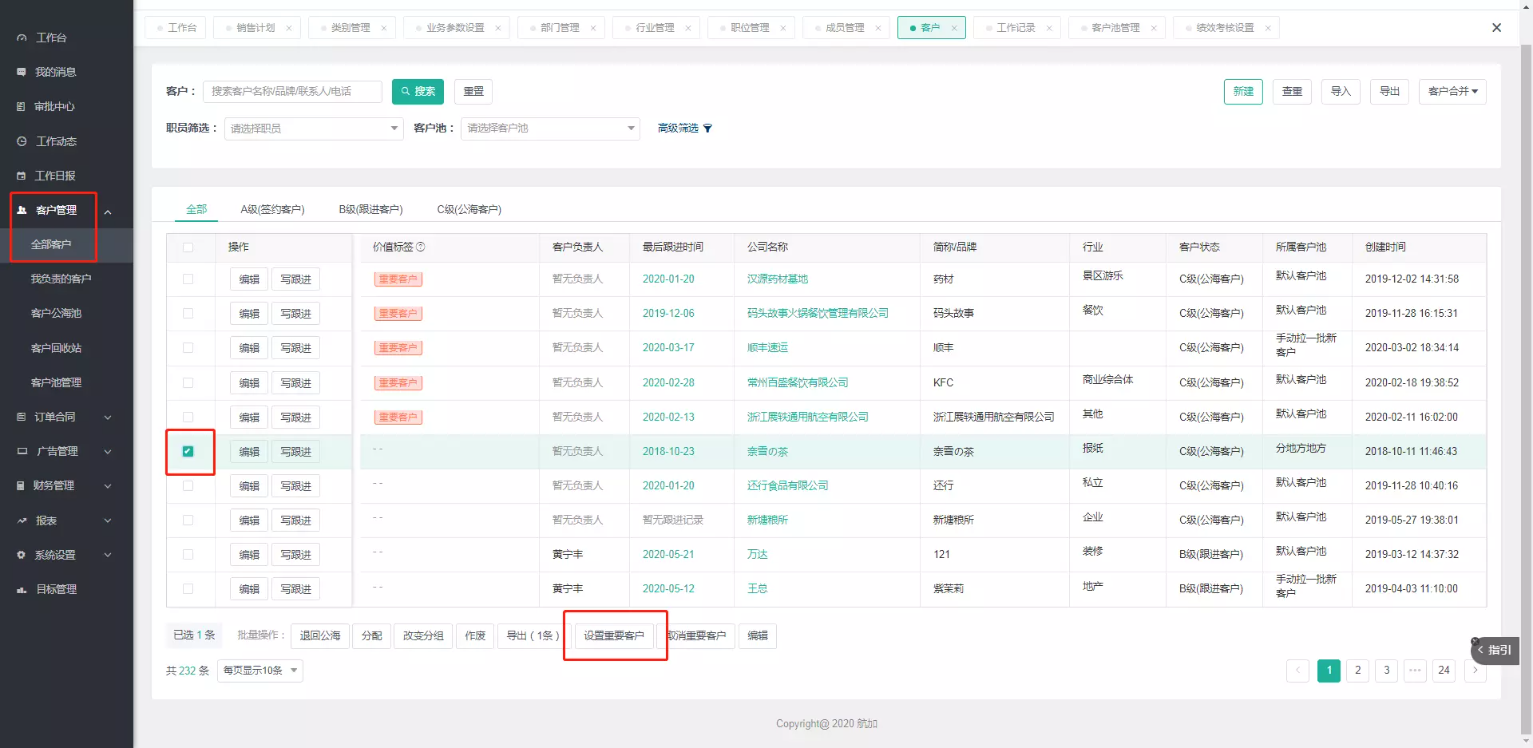The height and width of the screenshot is (748, 1533).
Task: Uncheck the selected 奈雪の茶 row checkbox
Action: (188, 451)
